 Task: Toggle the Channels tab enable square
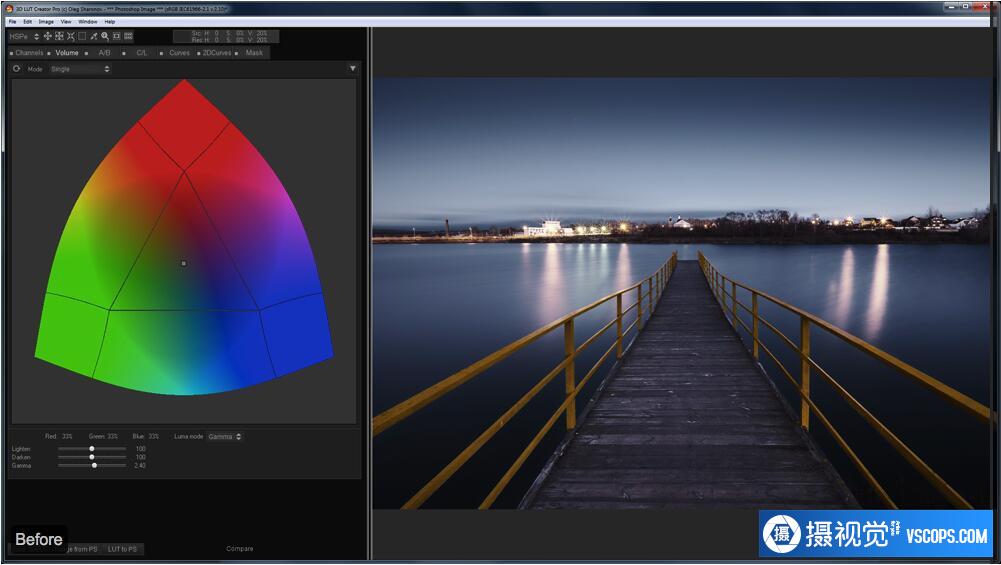(11, 53)
